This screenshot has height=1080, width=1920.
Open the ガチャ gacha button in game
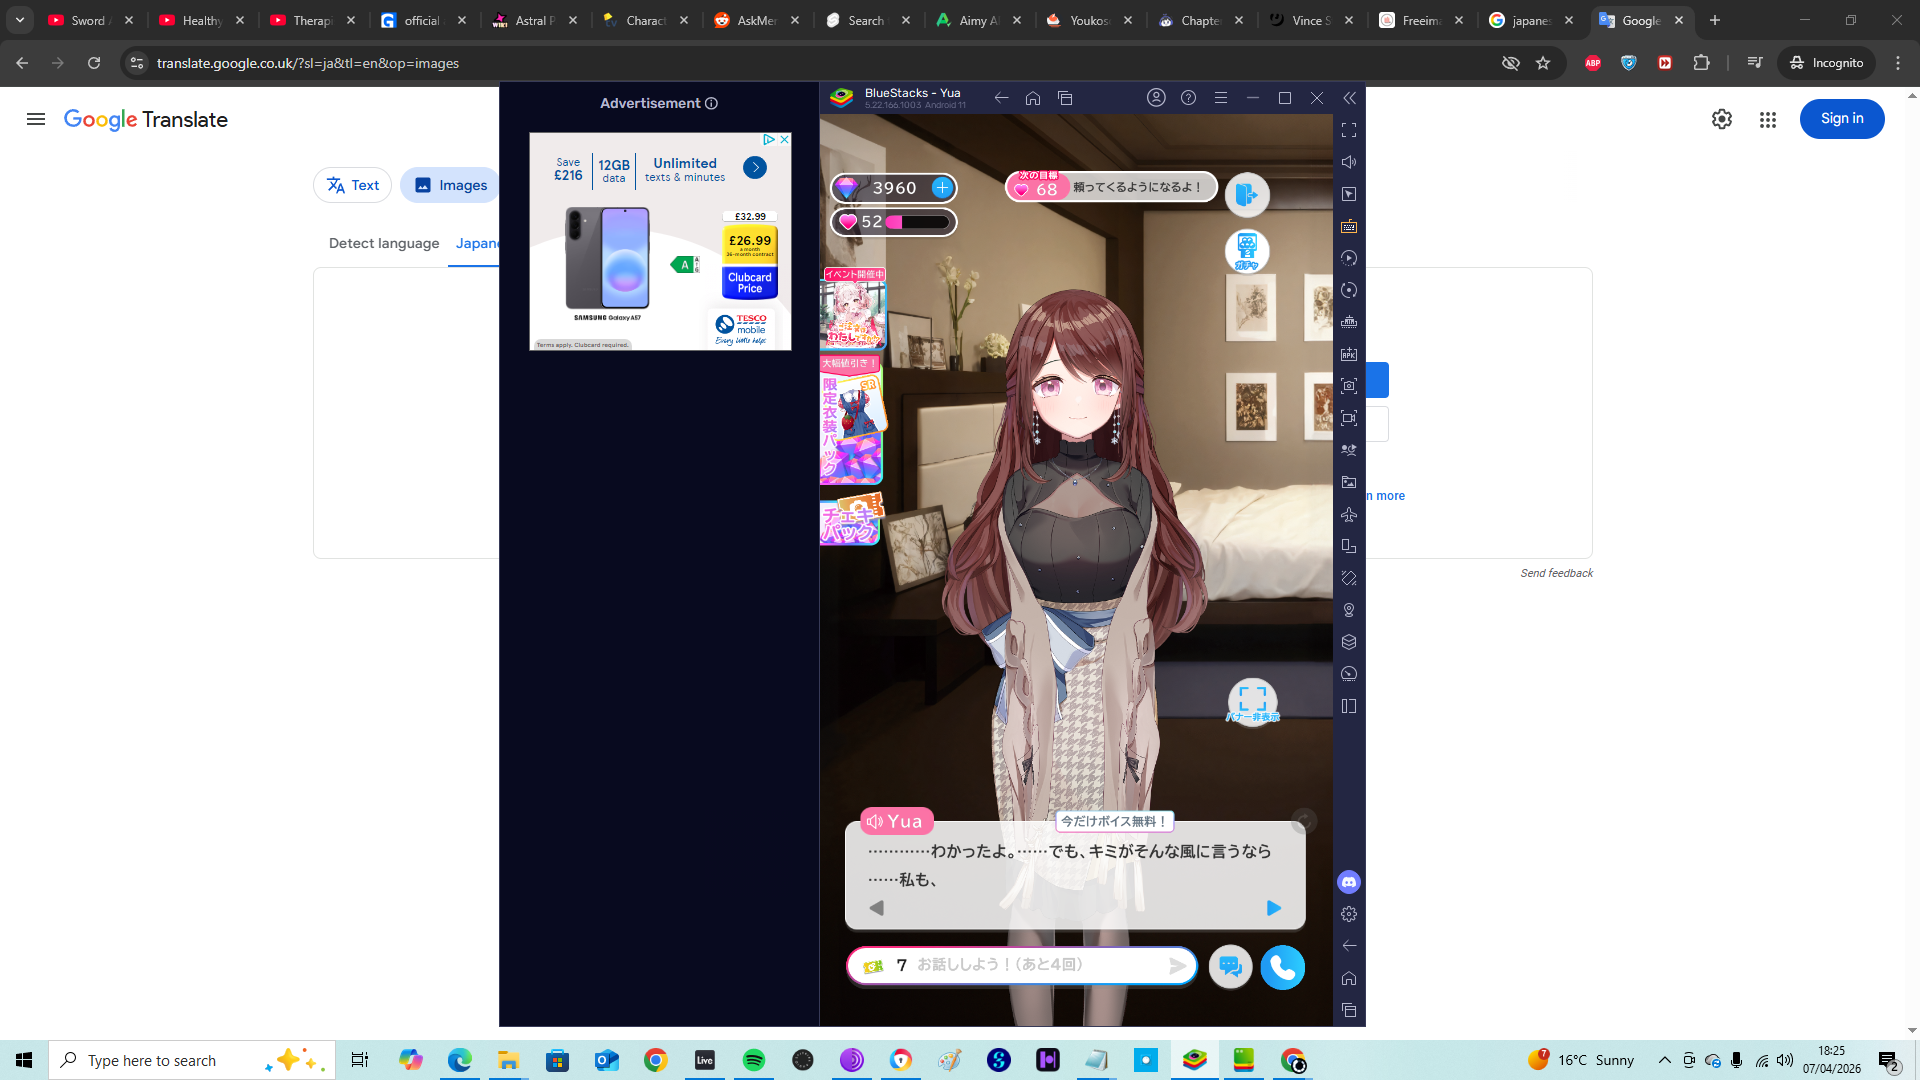click(x=1247, y=251)
